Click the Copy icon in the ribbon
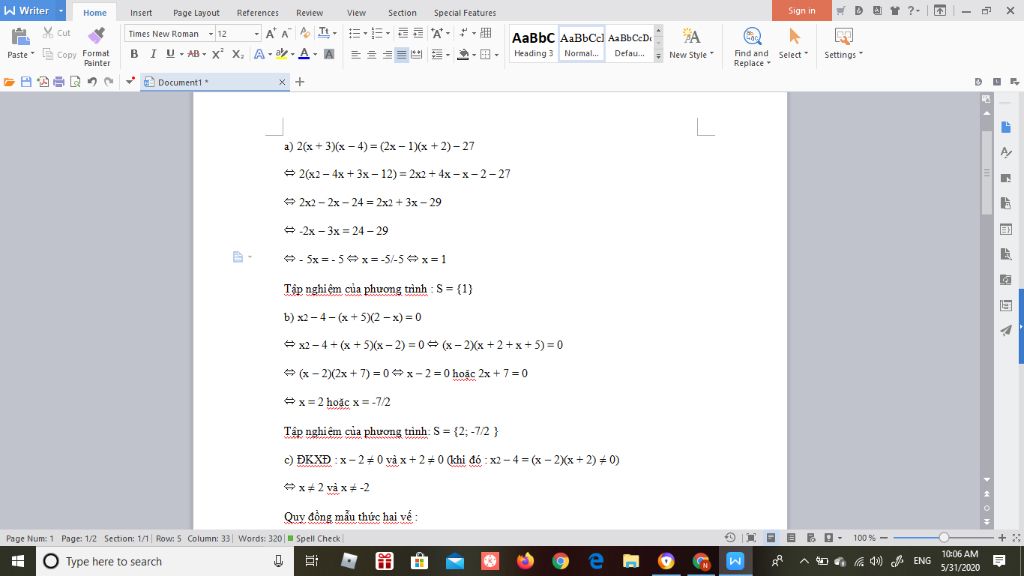The height and width of the screenshot is (576, 1024). coord(48,54)
